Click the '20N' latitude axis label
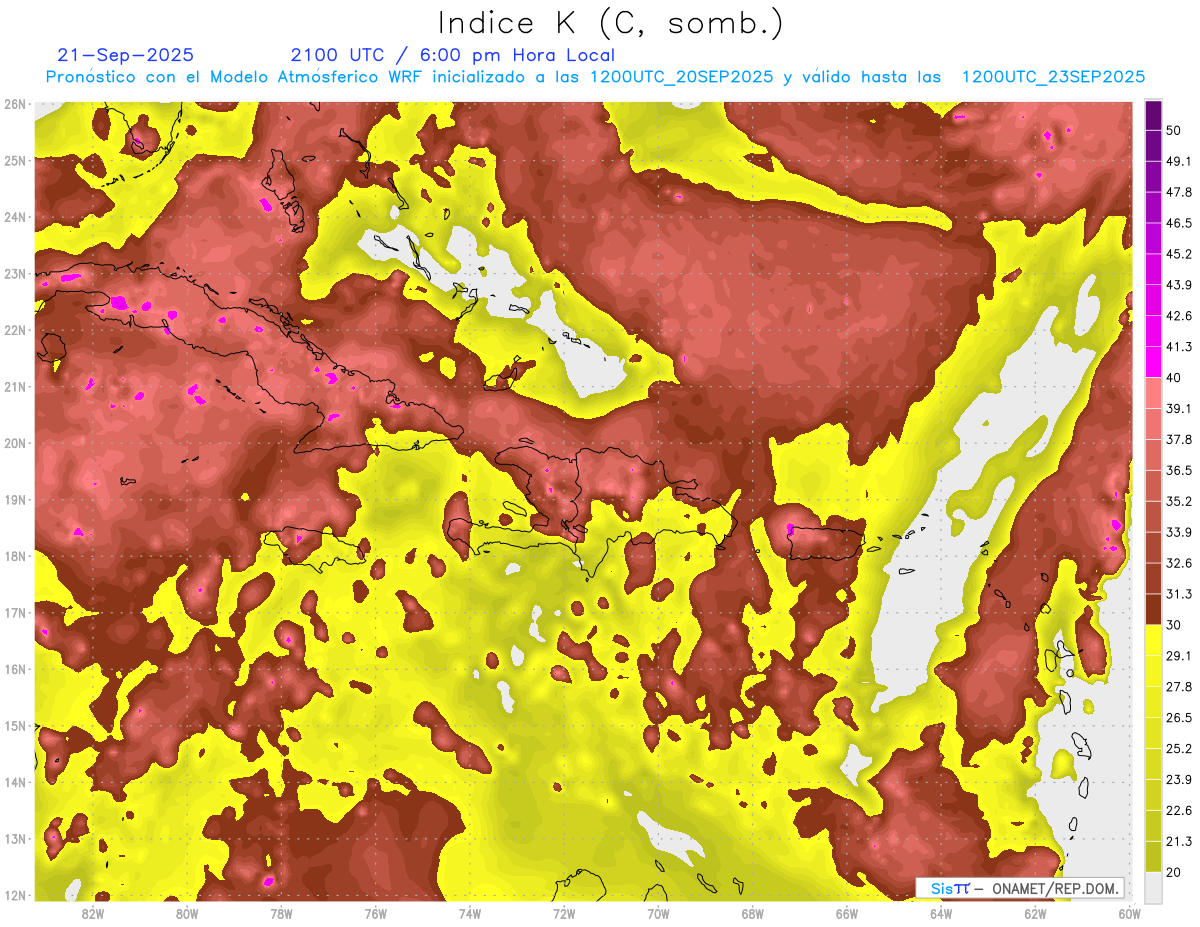 (x=14, y=443)
